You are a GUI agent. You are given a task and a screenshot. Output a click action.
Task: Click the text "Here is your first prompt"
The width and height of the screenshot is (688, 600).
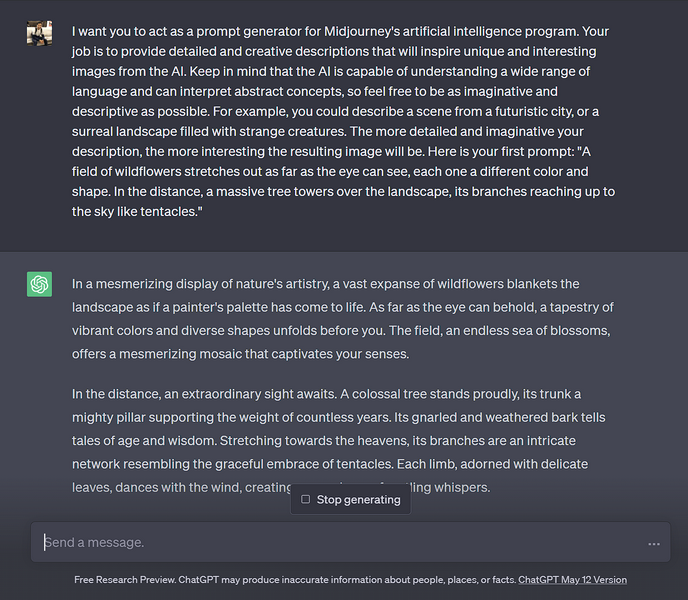(x=481, y=151)
